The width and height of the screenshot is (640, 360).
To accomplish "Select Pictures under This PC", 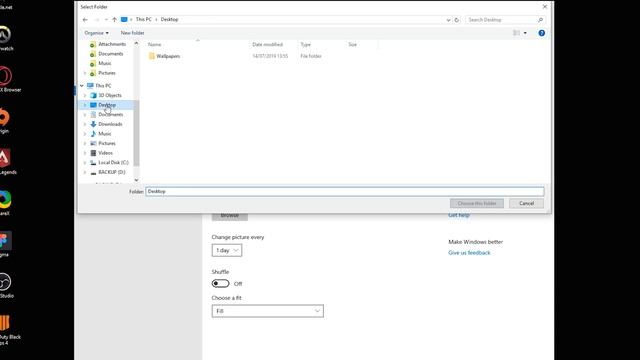I will click(107, 143).
